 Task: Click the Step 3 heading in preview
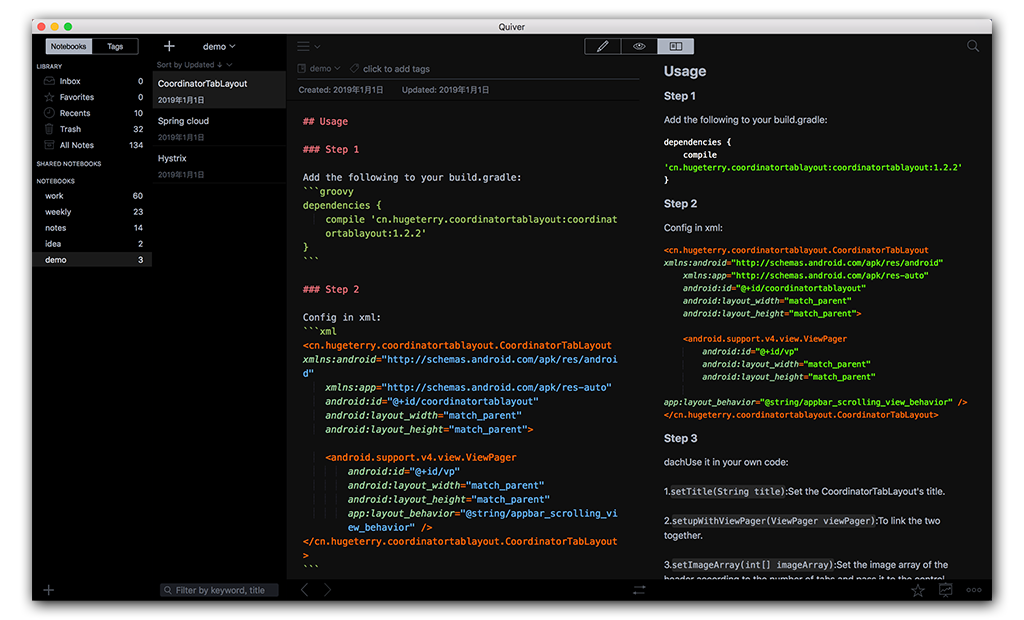coord(680,438)
